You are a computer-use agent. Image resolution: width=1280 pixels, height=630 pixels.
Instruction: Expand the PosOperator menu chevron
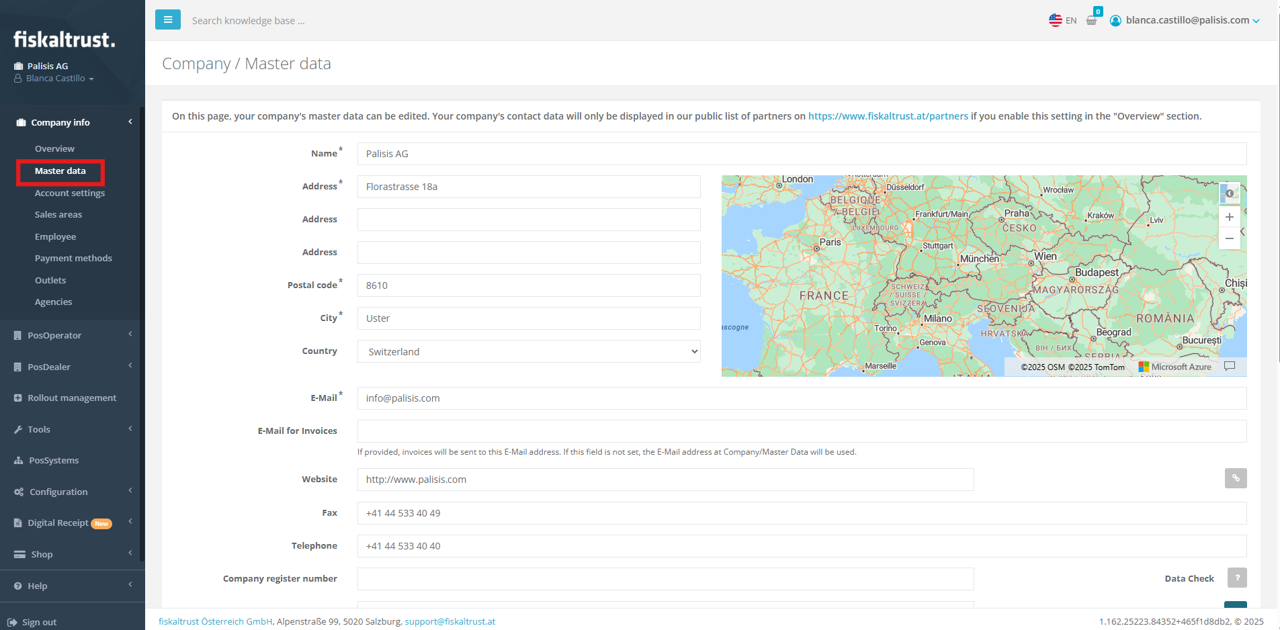(x=130, y=335)
